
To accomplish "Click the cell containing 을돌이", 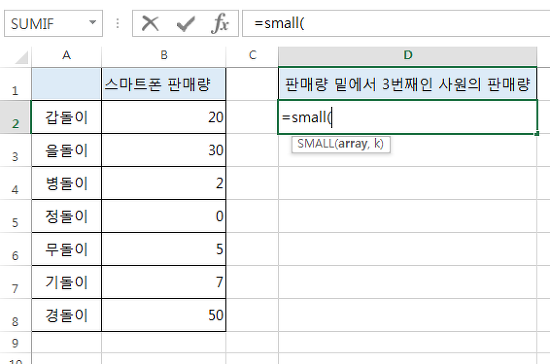I will [66, 150].
